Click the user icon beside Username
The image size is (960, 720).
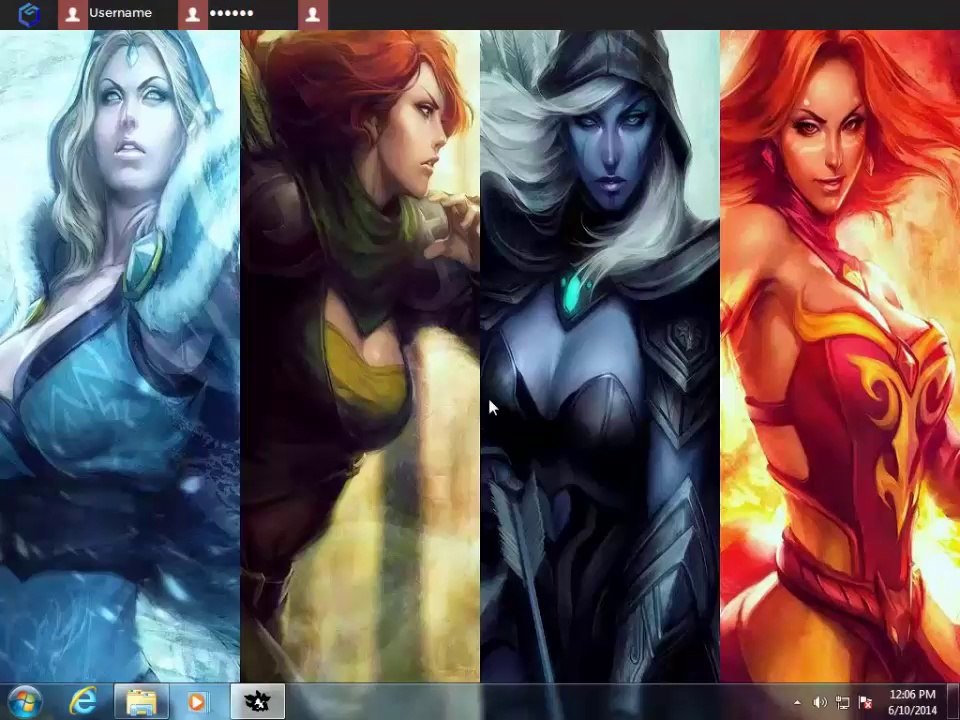[x=72, y=14]
